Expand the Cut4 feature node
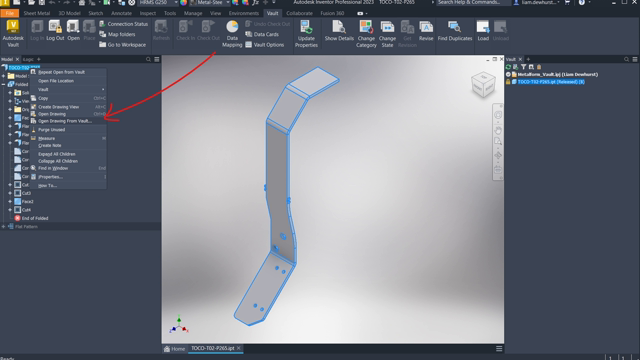Image resolution: width=640 pixels, height=360 pixels. click(x=10, y=210)
